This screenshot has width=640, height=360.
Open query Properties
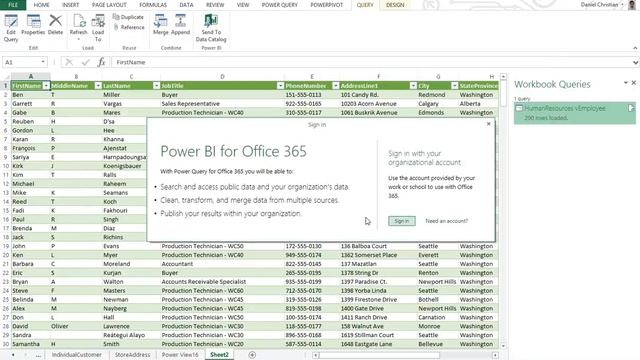pyautogui.click(x=33, y=25)
